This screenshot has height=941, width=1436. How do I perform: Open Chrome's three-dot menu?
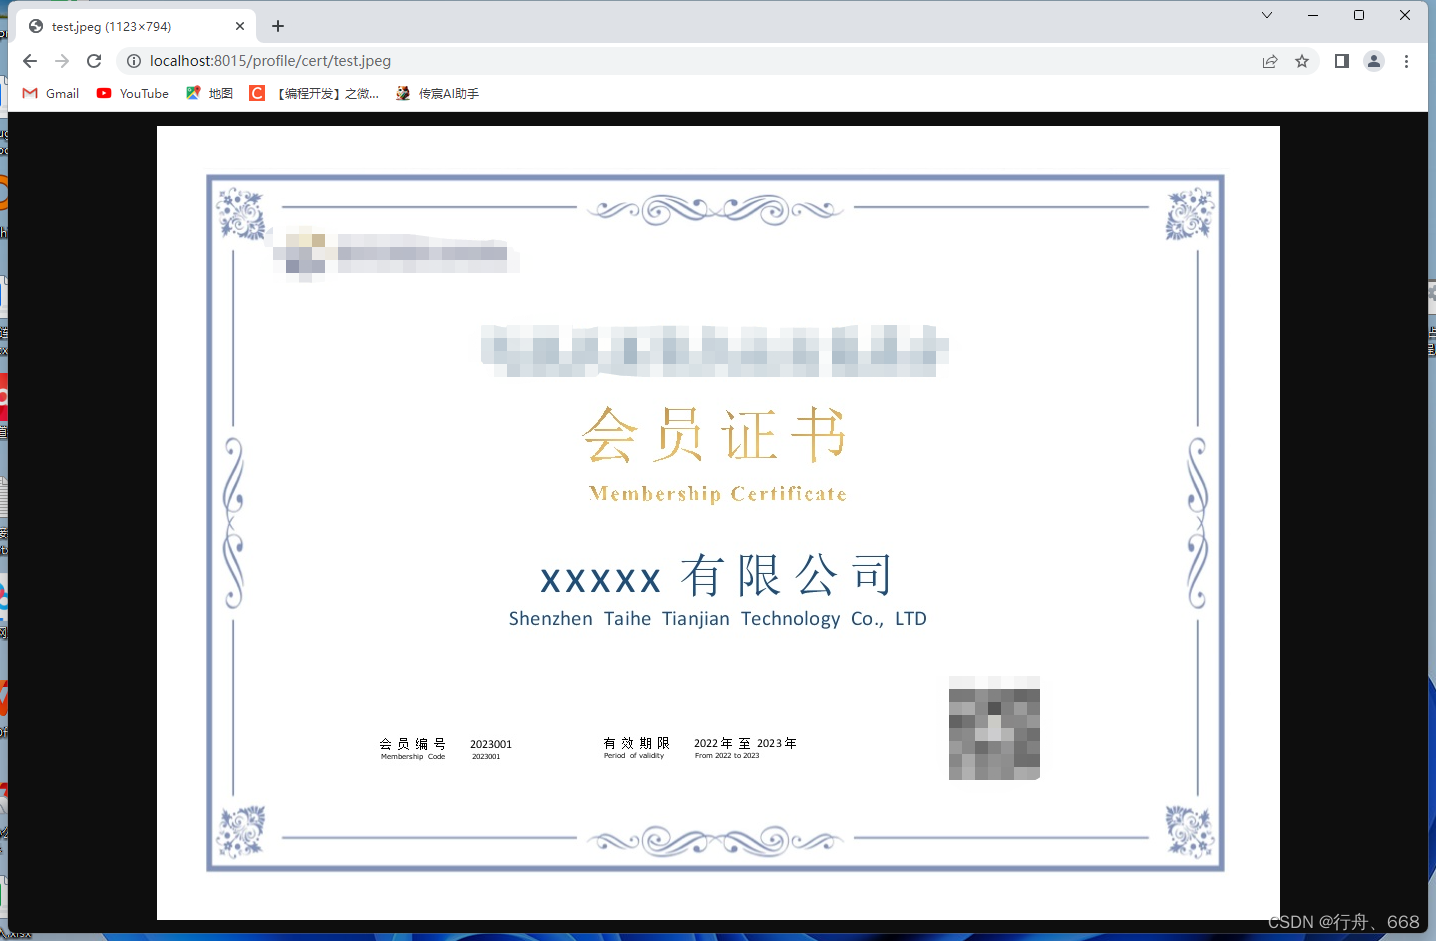[1407, 61]
